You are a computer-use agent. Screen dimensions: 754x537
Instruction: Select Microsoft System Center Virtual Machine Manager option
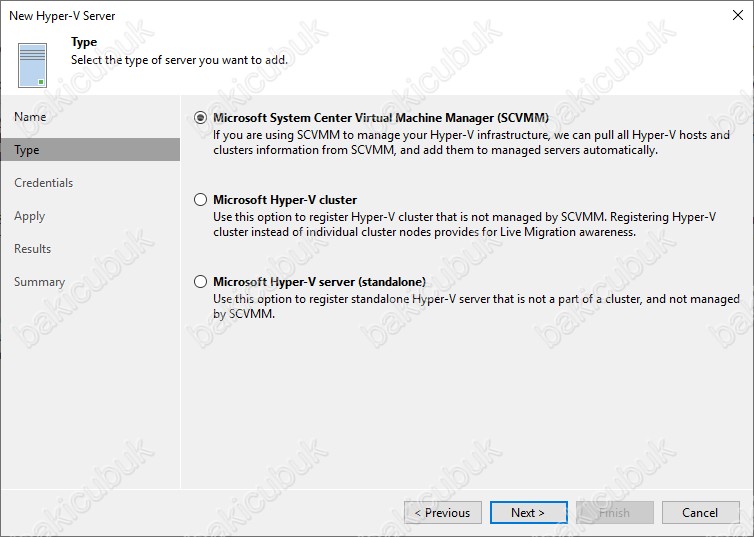coord(201,117)
